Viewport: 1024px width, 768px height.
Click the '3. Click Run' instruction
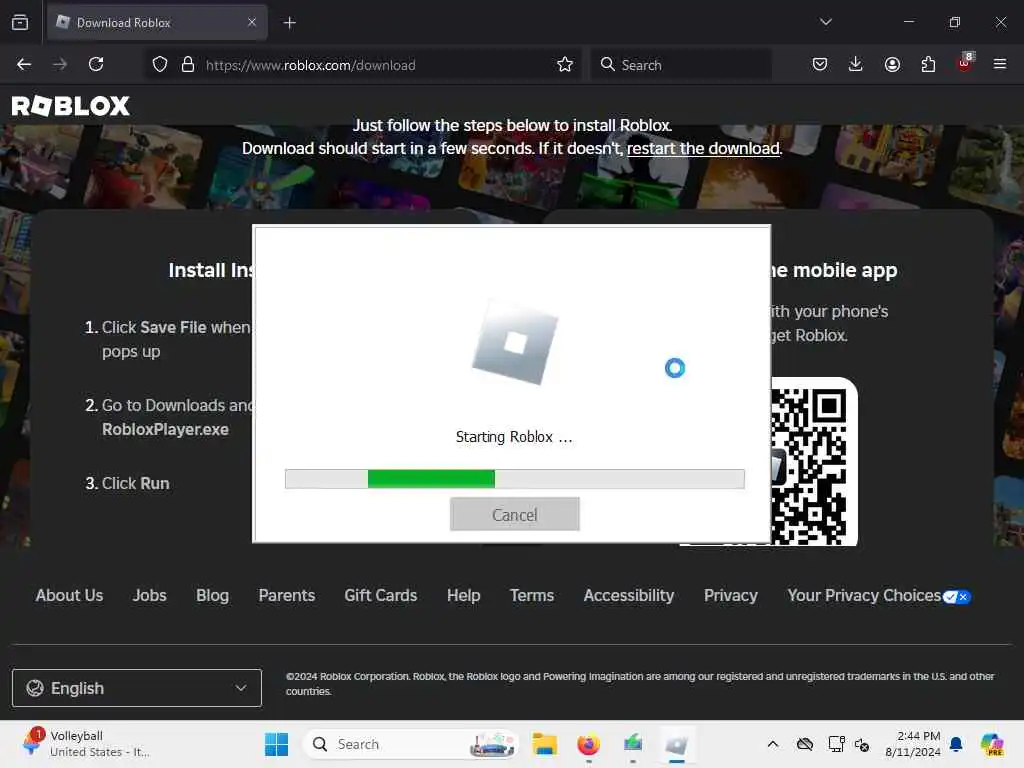pos(127,483)
